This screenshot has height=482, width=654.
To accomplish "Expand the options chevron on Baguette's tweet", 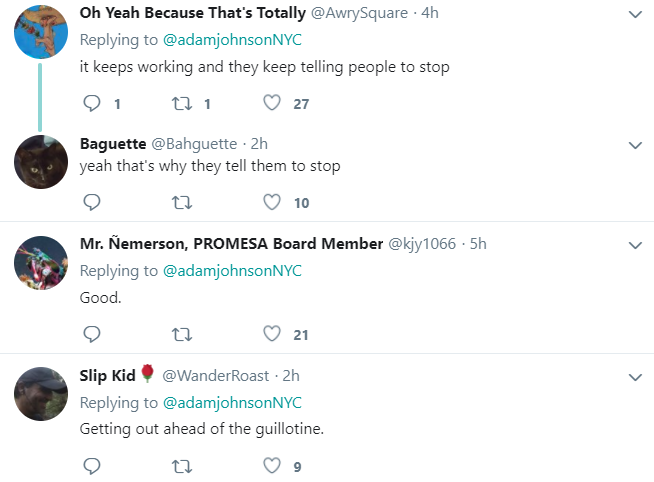I will click(x=635, y=146).
